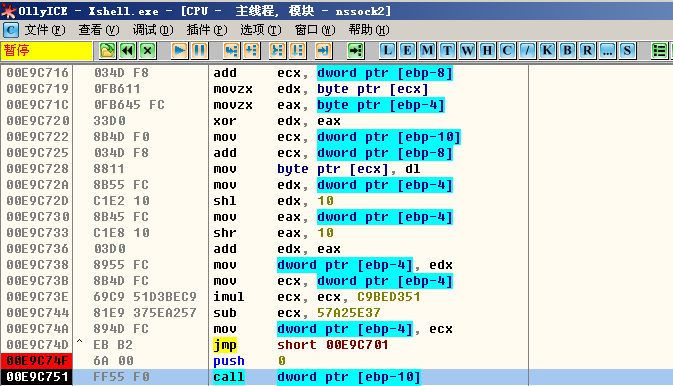Click the Close program X icon
The width and height of the screenshot is (673, 386).
148,51
